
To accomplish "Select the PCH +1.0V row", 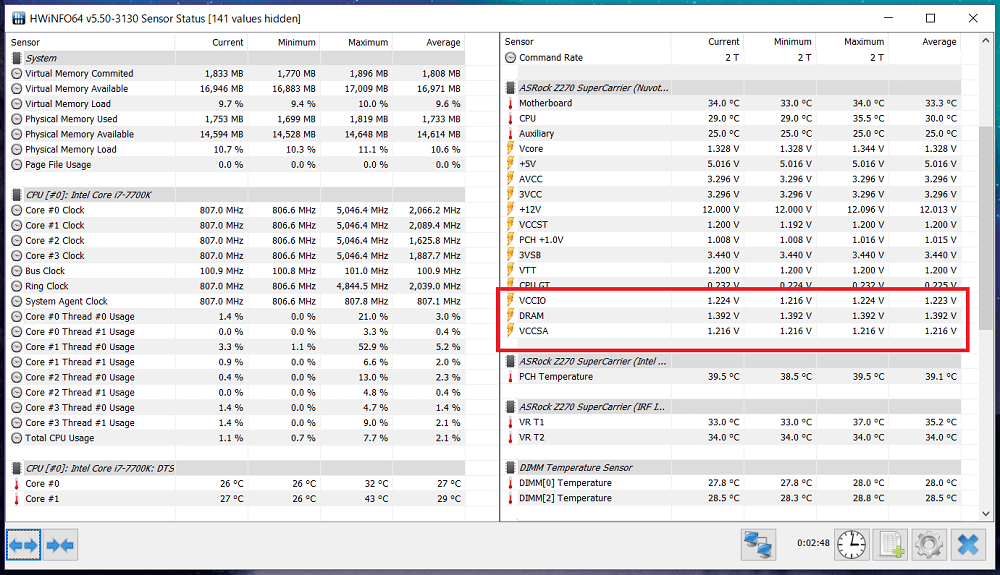I will tap(732, 240).
